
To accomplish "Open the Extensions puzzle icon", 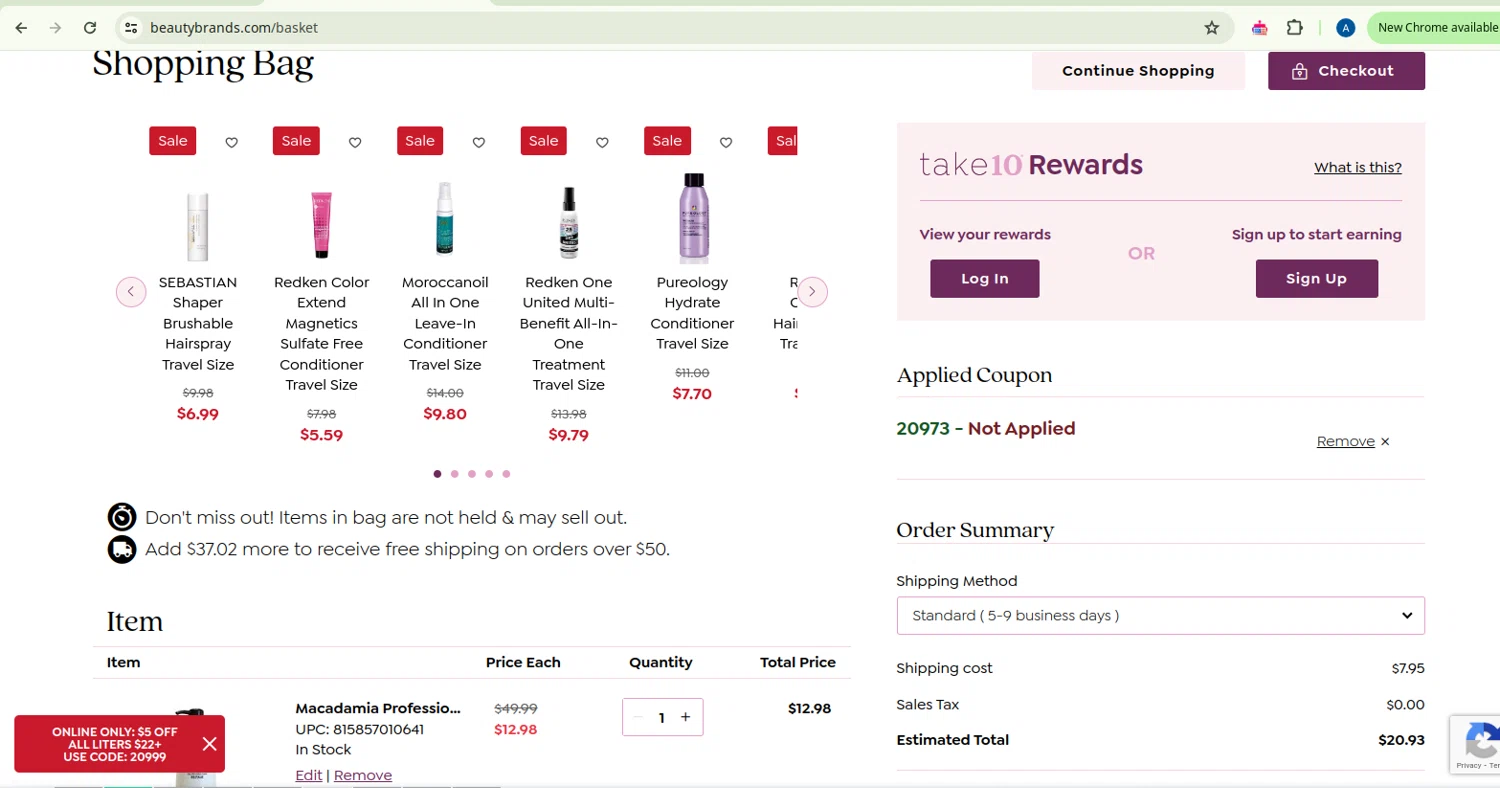I will coord(1294,27).
